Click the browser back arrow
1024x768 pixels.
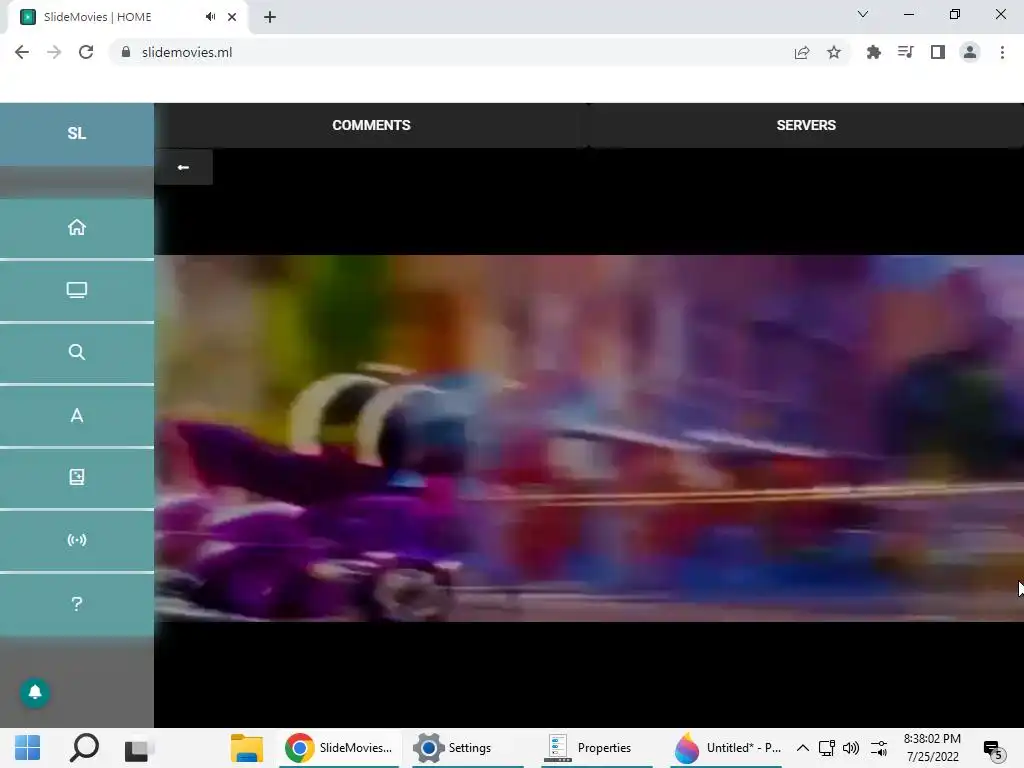pyautogui.click(x=22, y=52)
